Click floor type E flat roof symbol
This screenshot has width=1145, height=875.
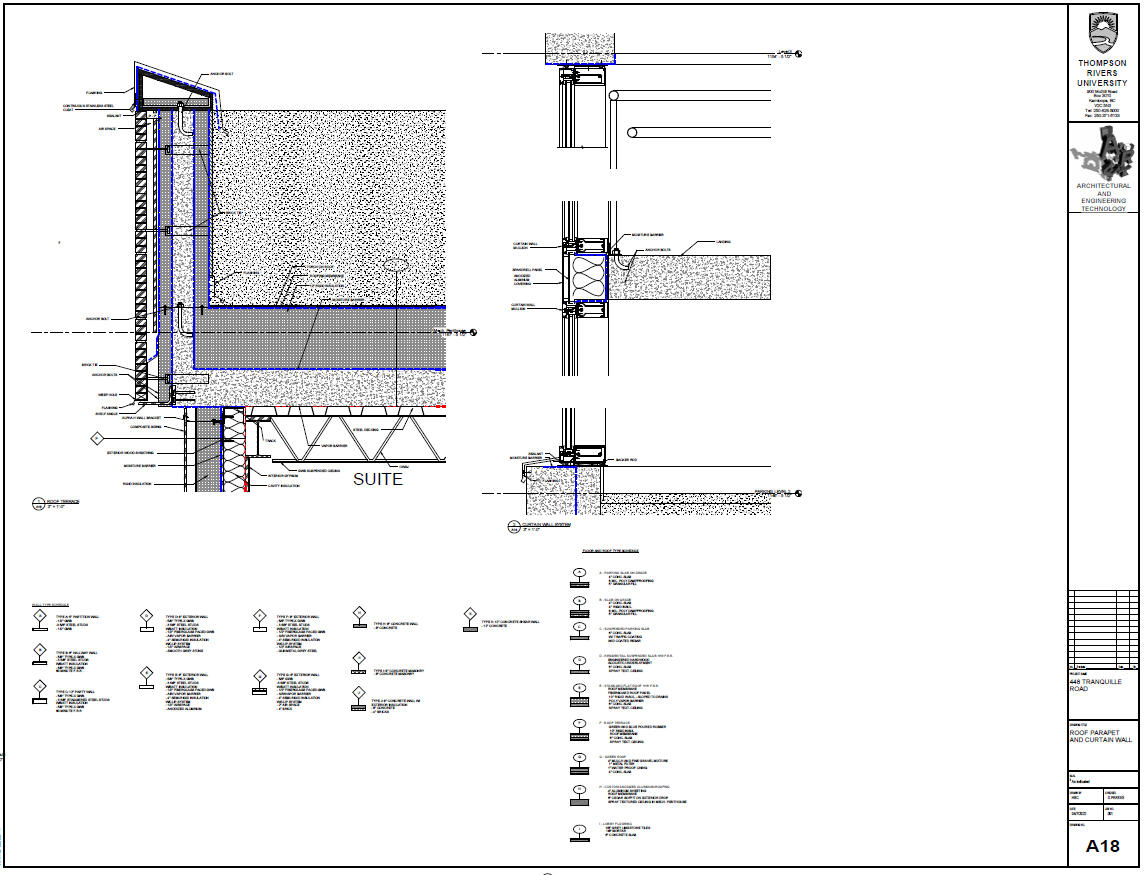click(579, 690)
